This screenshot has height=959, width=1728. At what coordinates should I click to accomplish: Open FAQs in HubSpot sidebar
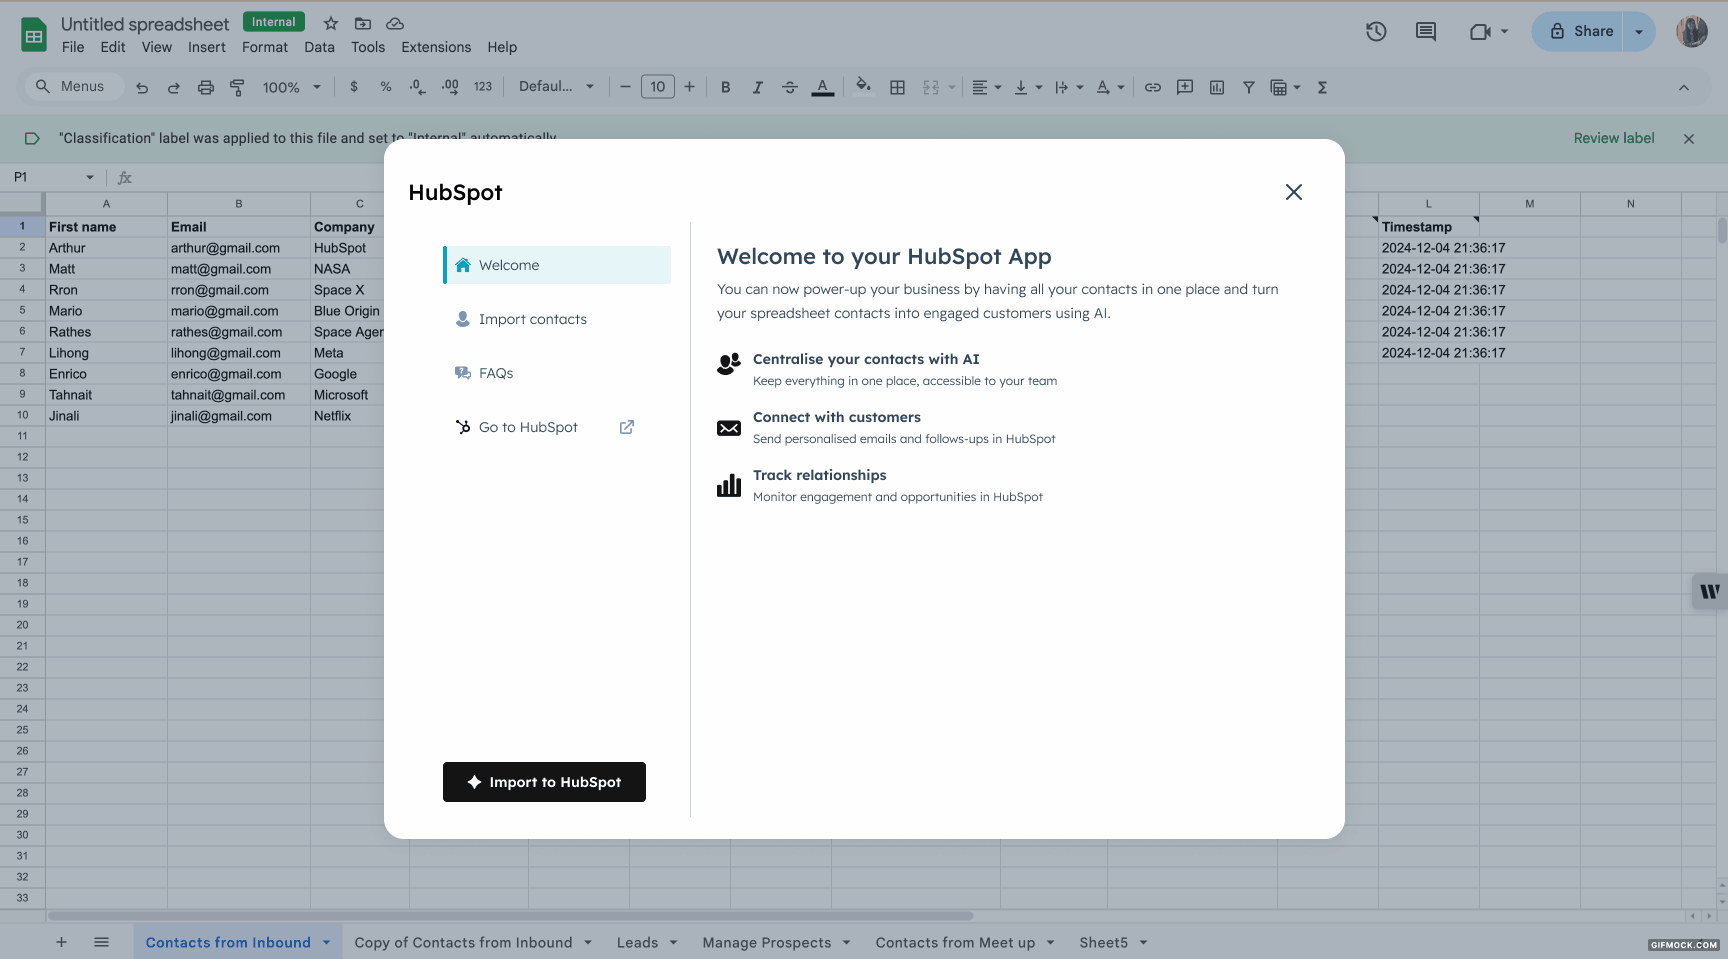click(x=557, y=373)
